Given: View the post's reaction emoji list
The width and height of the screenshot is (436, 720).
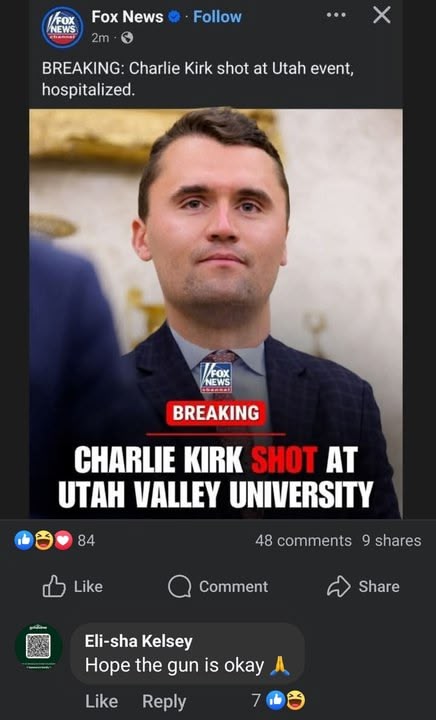Looking at the screenshot, I should coord(44,540).
